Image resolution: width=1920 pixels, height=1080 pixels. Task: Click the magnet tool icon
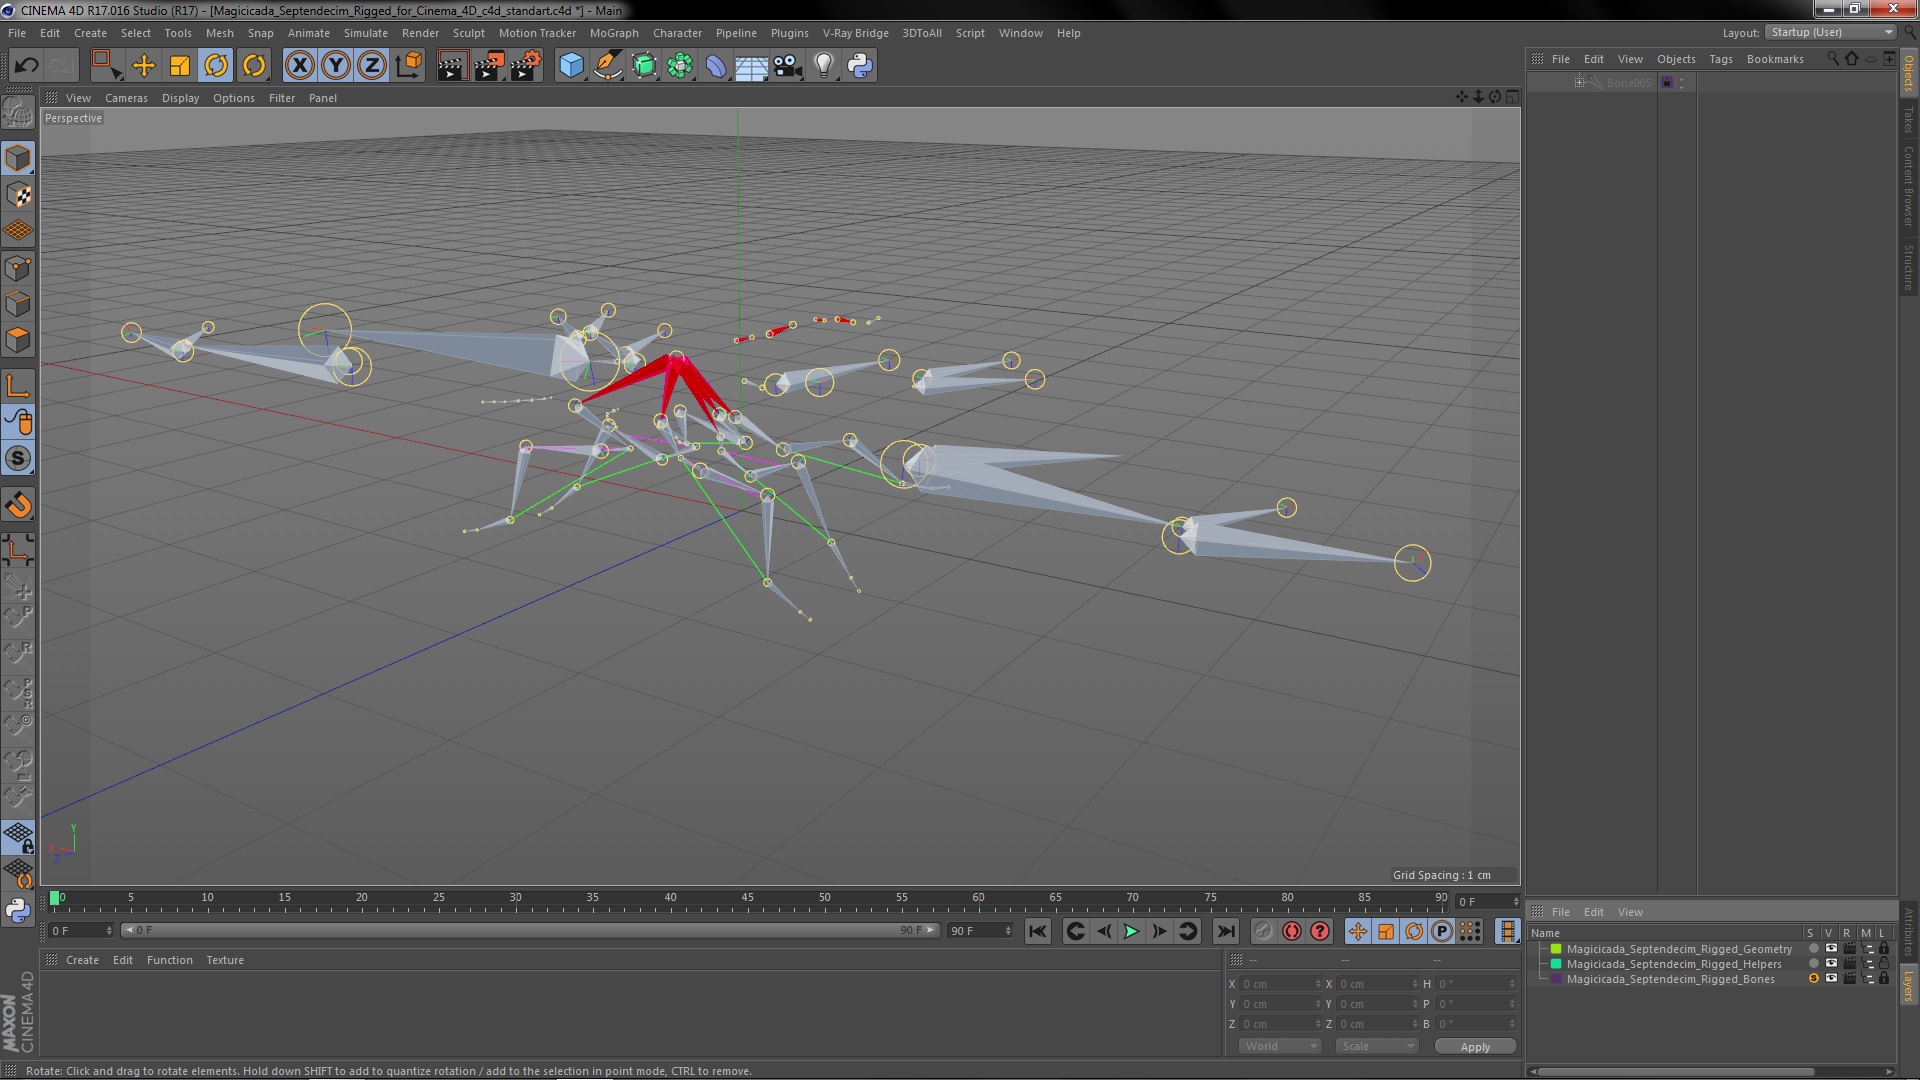(18, 505)
